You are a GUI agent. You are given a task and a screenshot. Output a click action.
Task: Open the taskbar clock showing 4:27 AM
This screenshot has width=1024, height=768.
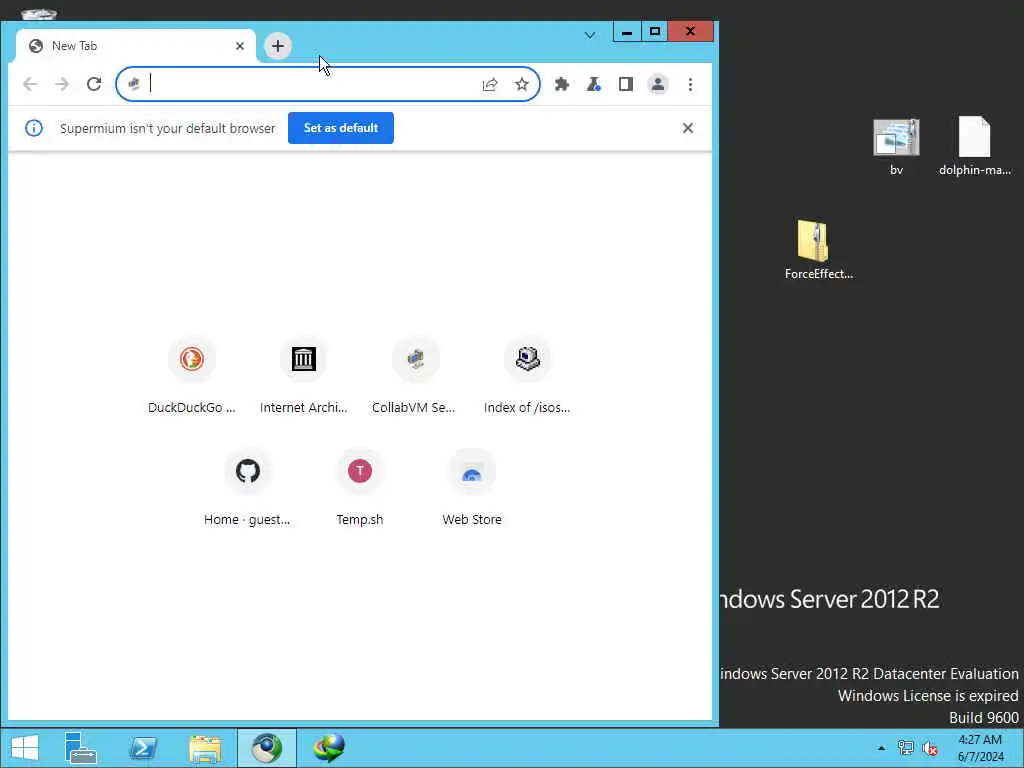(980, 748)
